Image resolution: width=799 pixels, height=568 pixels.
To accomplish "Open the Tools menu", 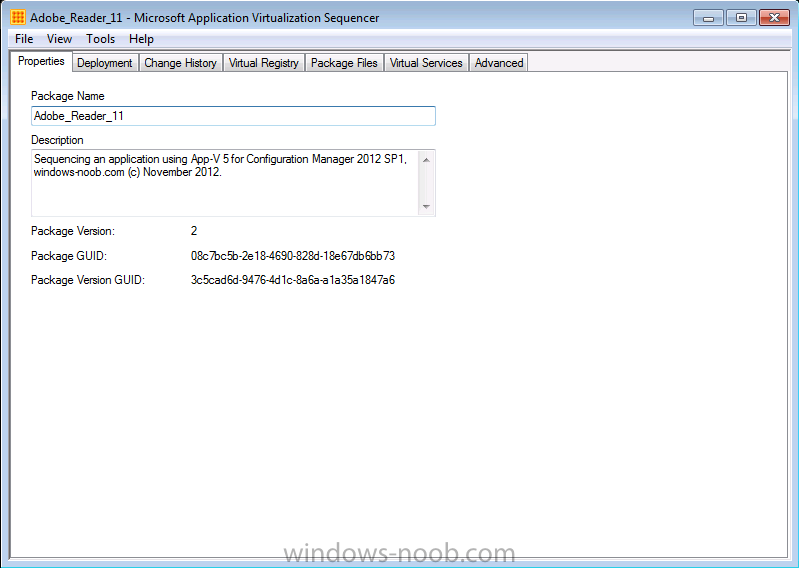I will pyautogui.click(x=100, y=39).
